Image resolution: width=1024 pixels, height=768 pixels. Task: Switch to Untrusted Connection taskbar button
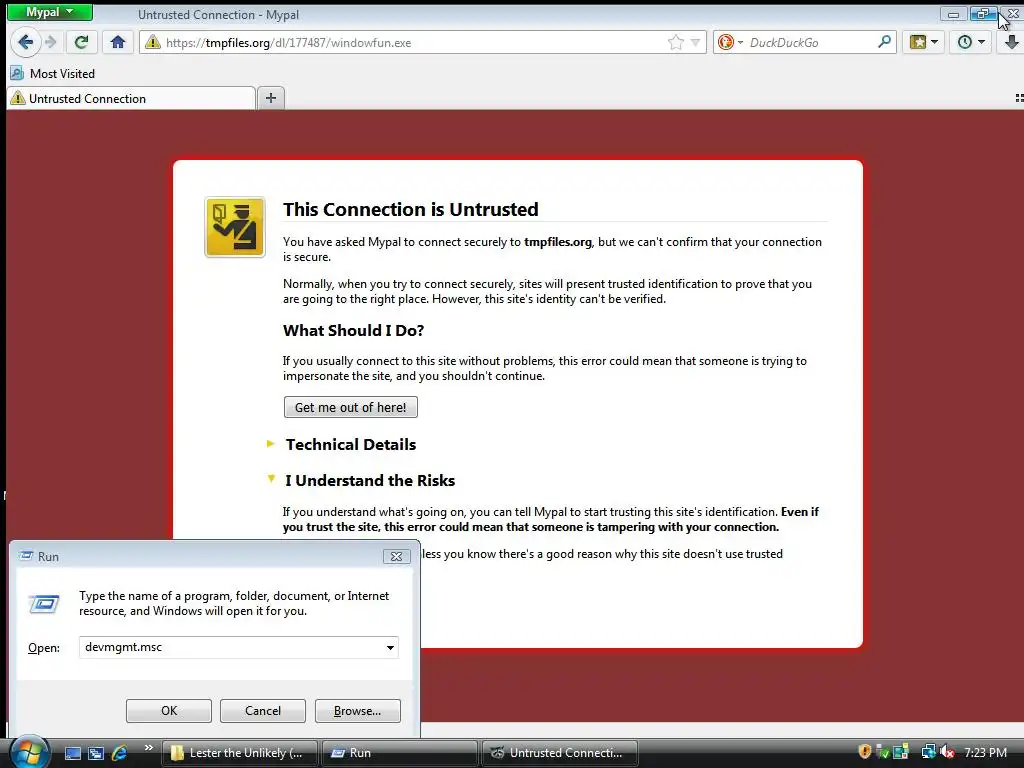pyautogui.click(x=560, y=753)
